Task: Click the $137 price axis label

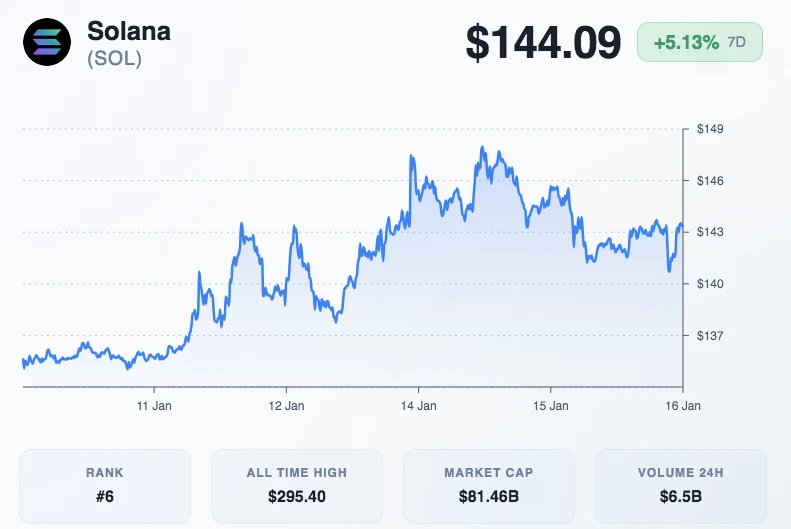Action: click(710, 335)
